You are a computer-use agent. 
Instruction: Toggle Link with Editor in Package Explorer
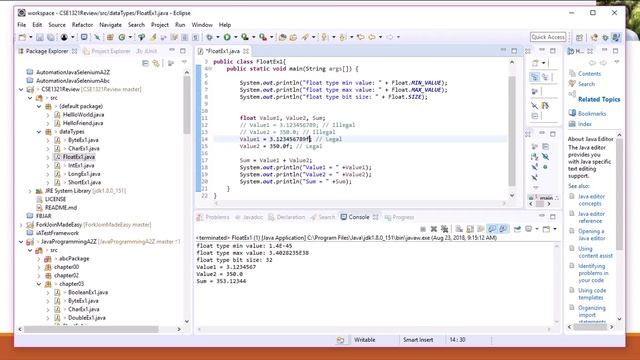156,63
